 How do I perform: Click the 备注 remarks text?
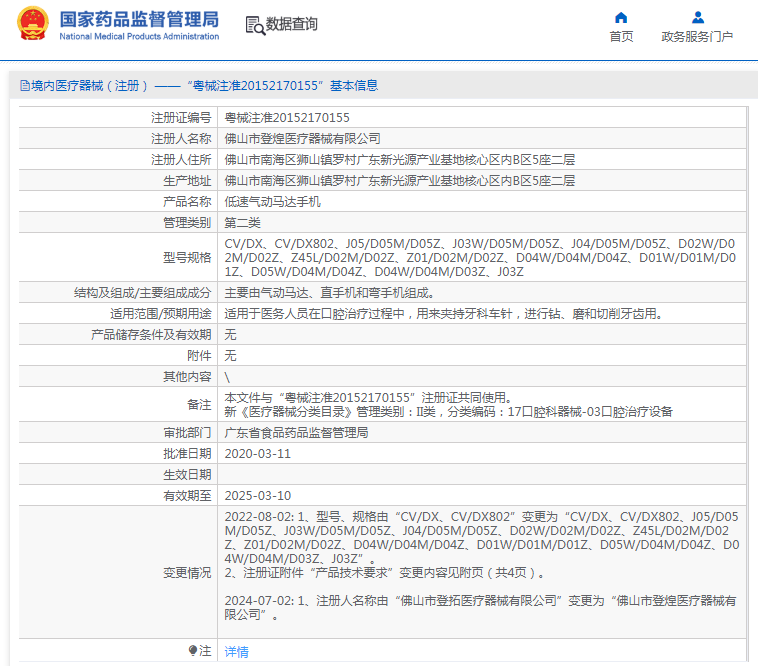coord(449,405)
